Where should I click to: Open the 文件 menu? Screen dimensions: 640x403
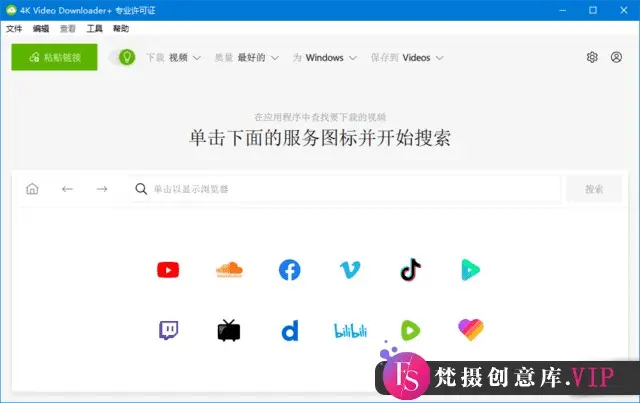tap(14, 29)
